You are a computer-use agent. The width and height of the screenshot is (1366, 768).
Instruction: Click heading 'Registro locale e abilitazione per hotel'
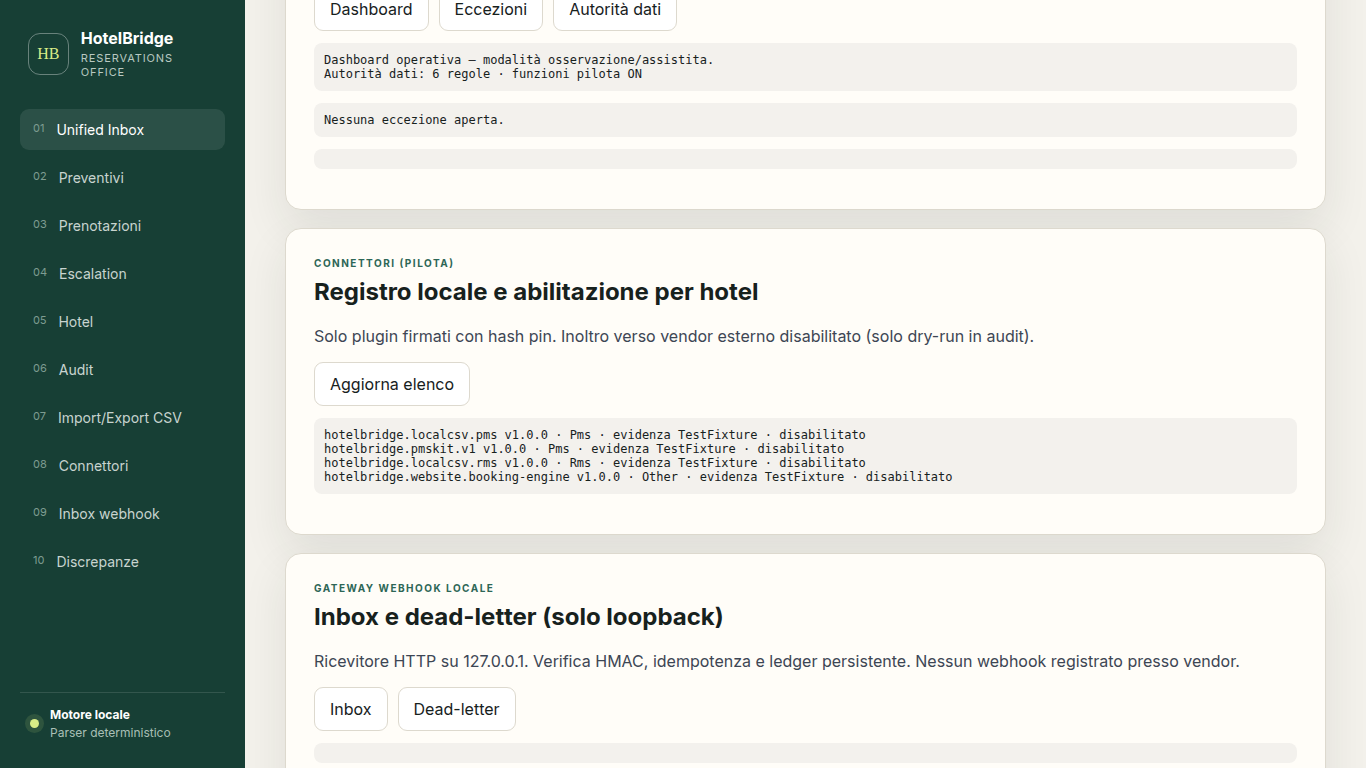coord(536,292)
